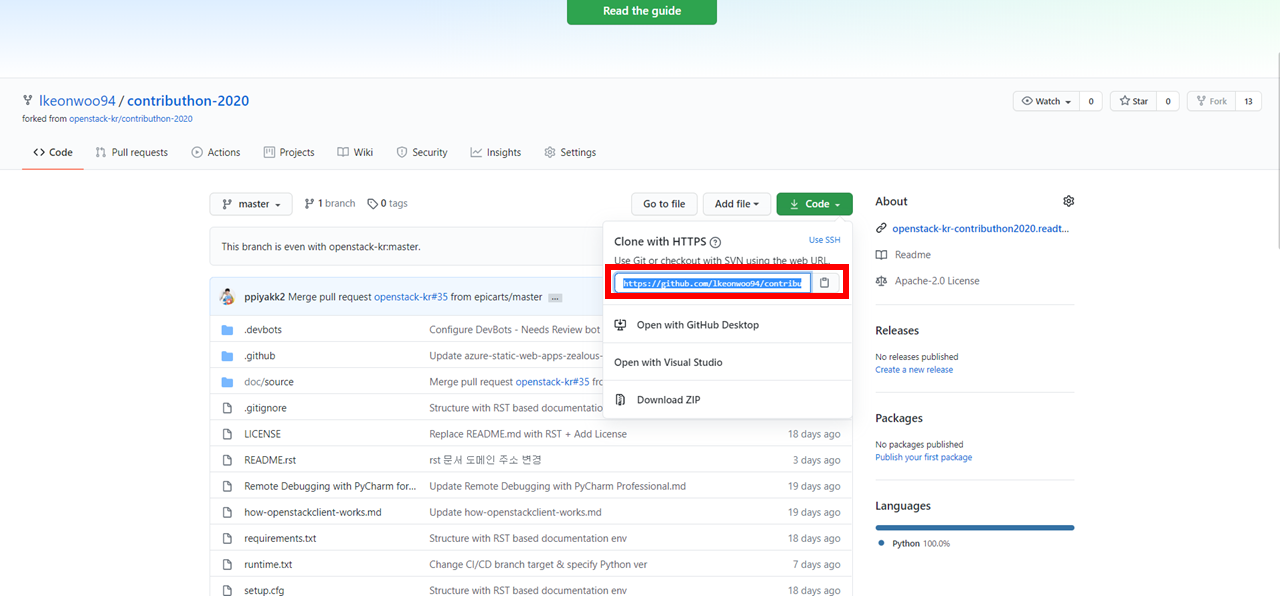This screenshot has height=596, width=1280.
Task: Open the doc/source folder
Action: click(x=269, y=381)
